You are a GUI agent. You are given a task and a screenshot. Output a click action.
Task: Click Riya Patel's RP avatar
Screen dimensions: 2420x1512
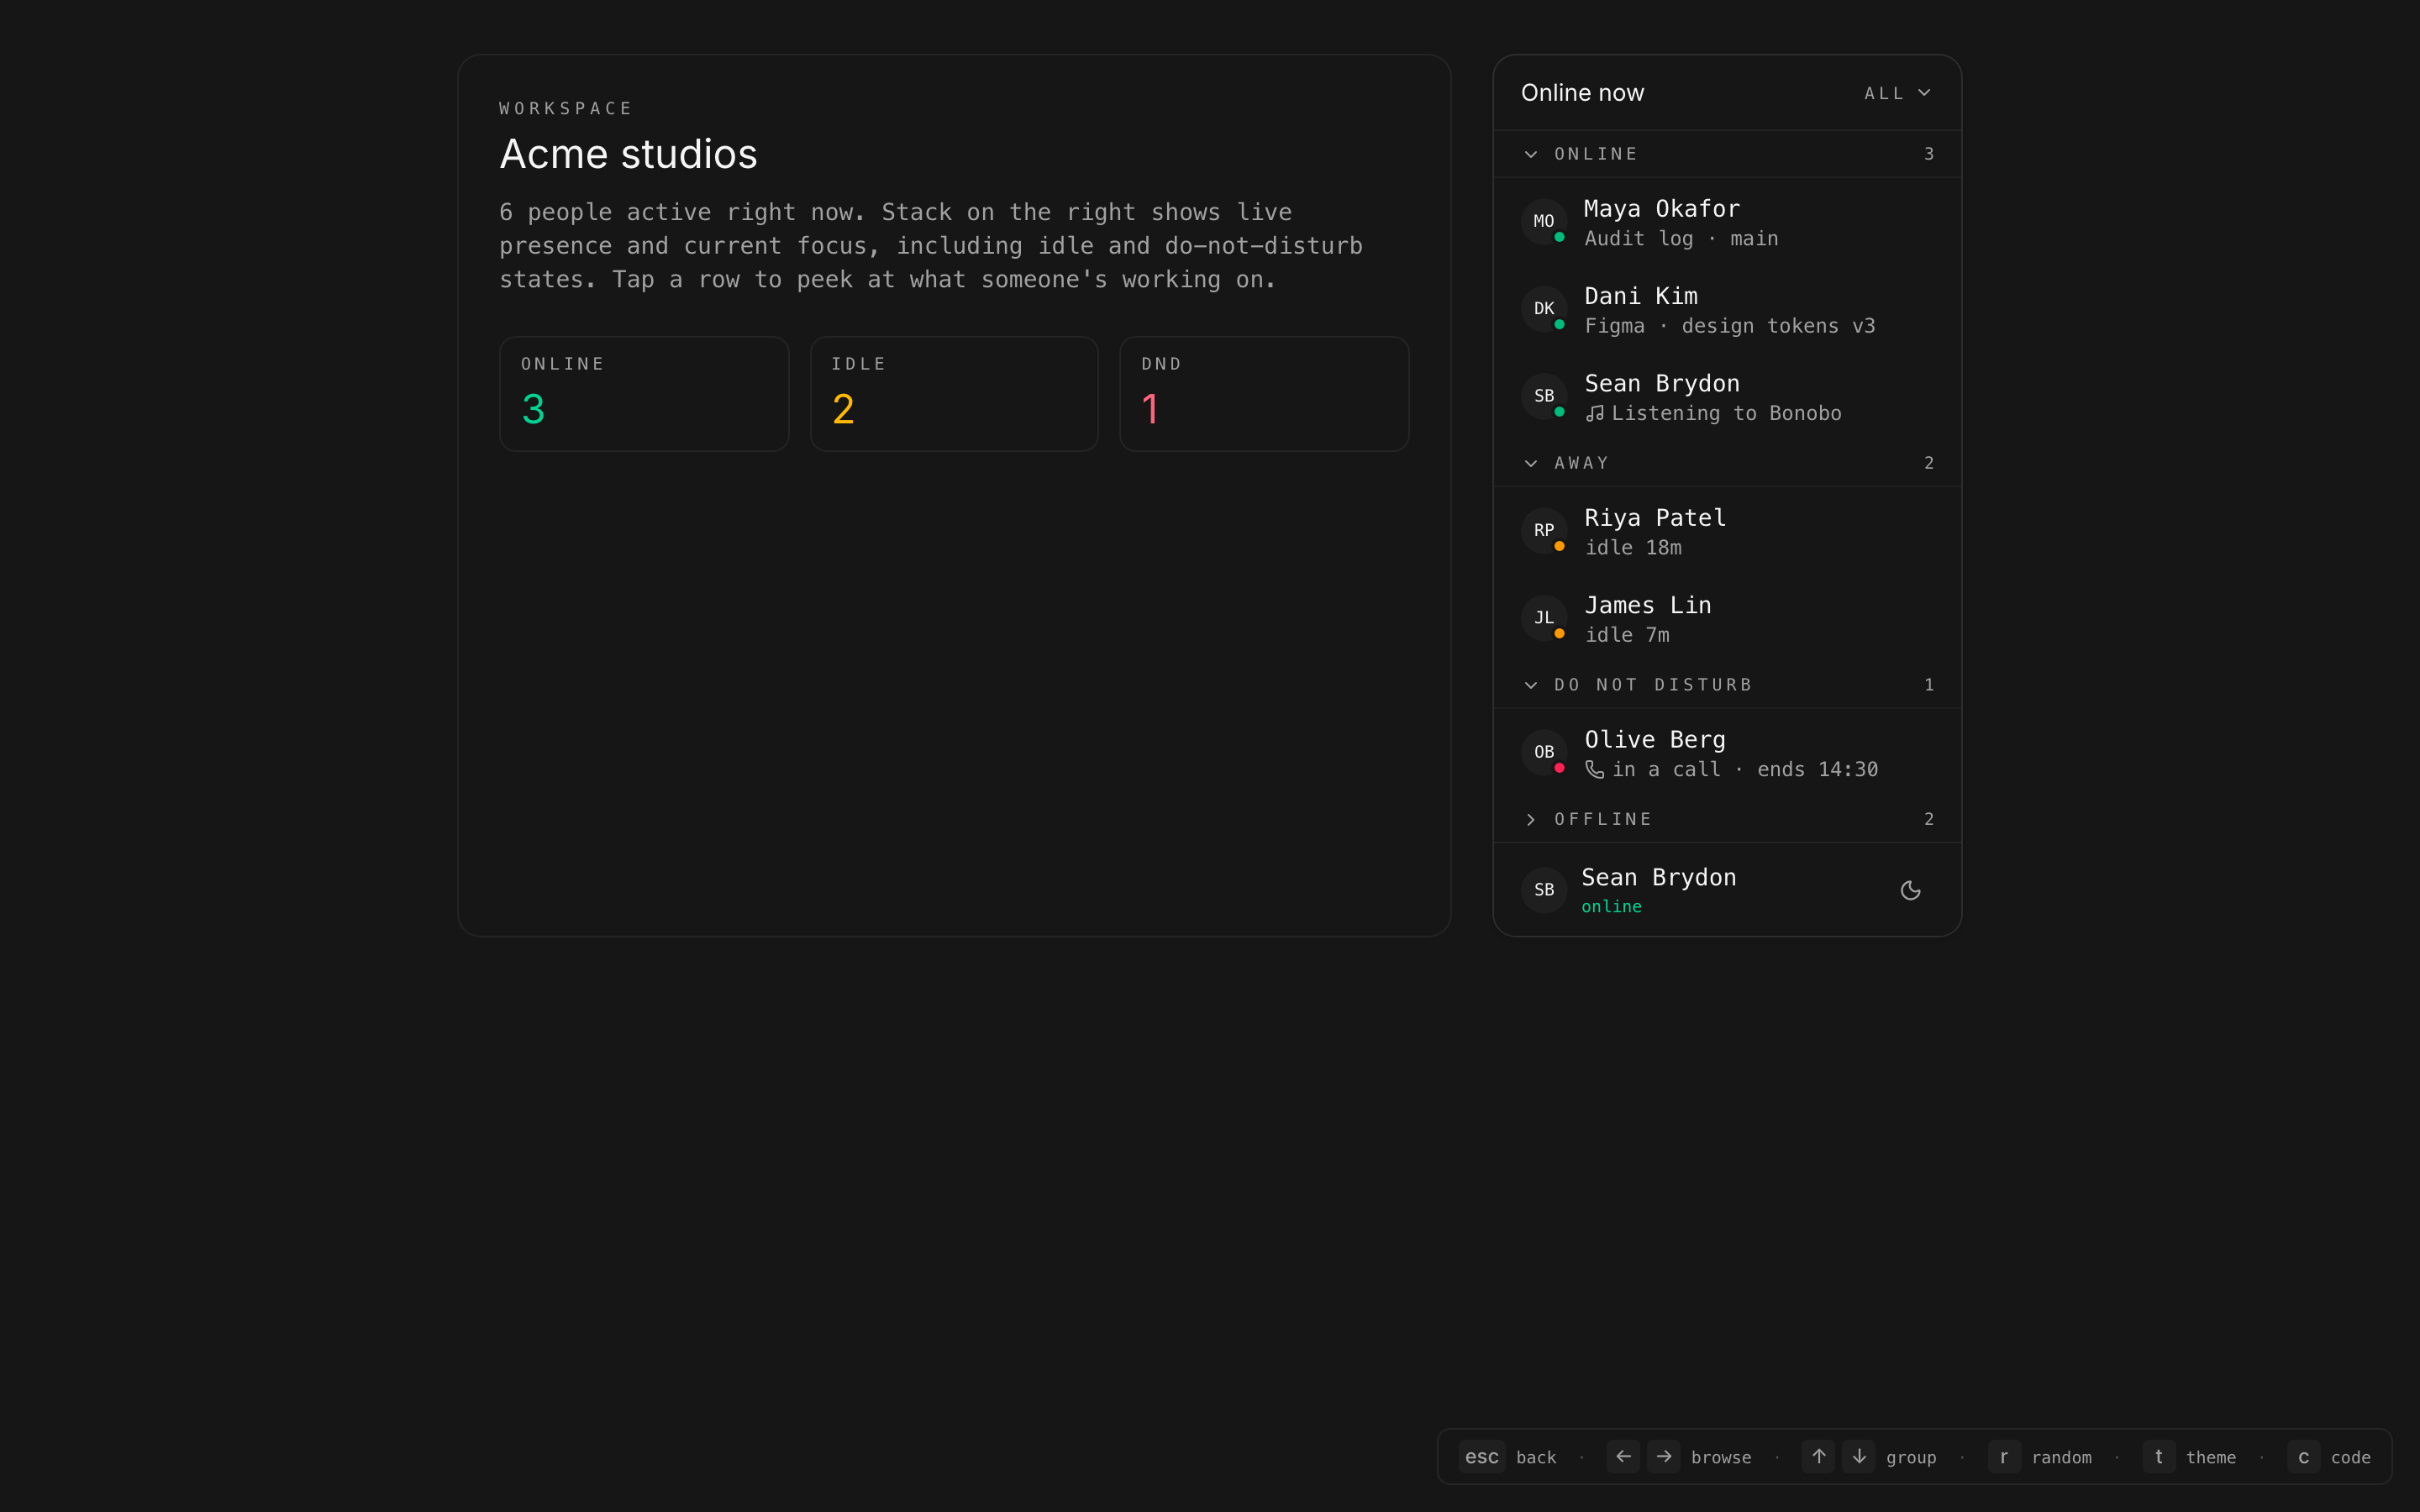(1544, 530)
